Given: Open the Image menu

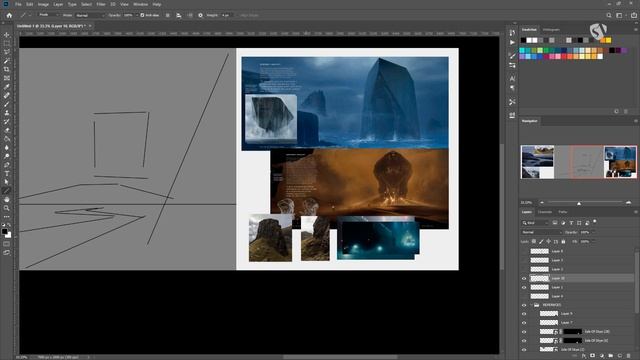Looking at the screenshot, I should [x=43, y=4].
